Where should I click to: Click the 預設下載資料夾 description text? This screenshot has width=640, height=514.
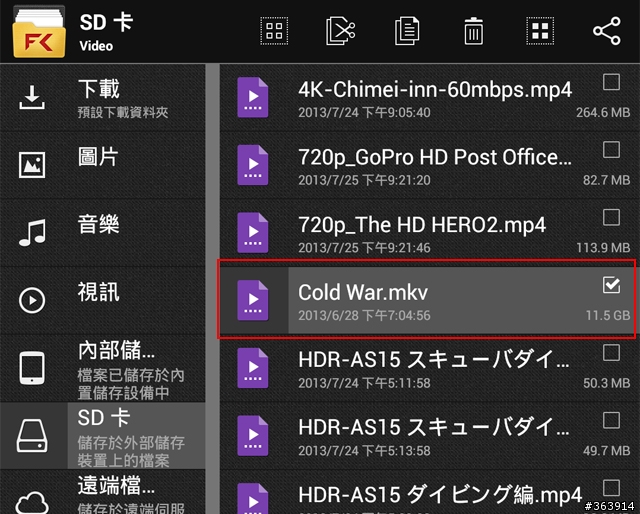point(123,112)
